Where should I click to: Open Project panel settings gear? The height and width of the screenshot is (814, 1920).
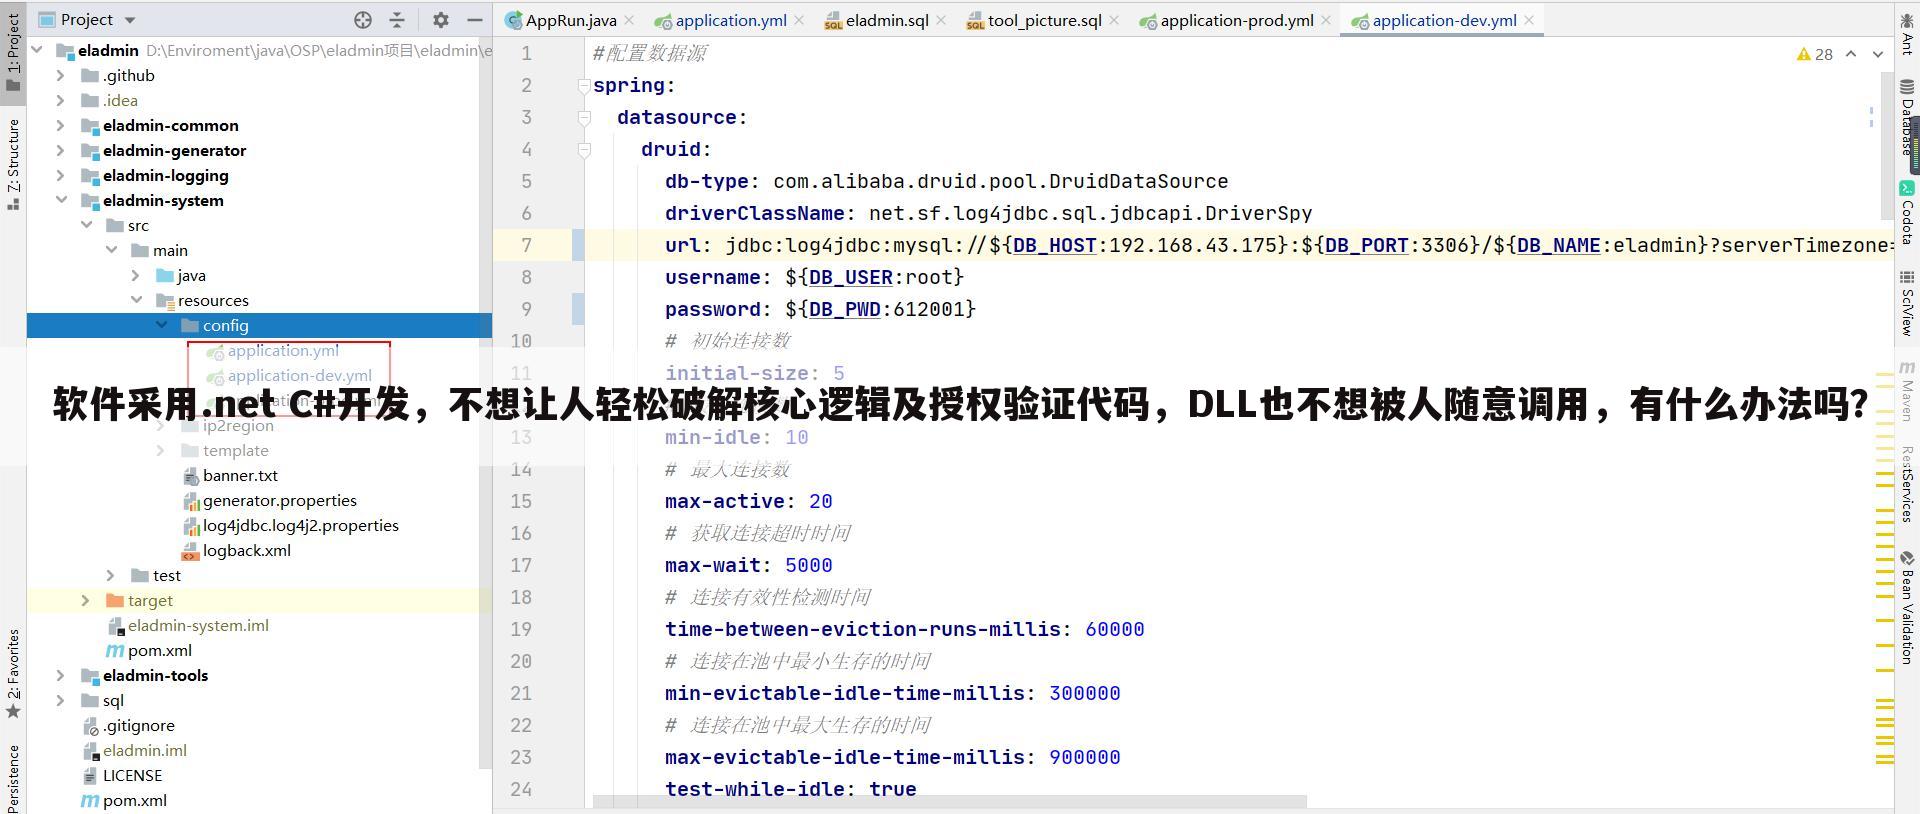(x=441, y=20)
